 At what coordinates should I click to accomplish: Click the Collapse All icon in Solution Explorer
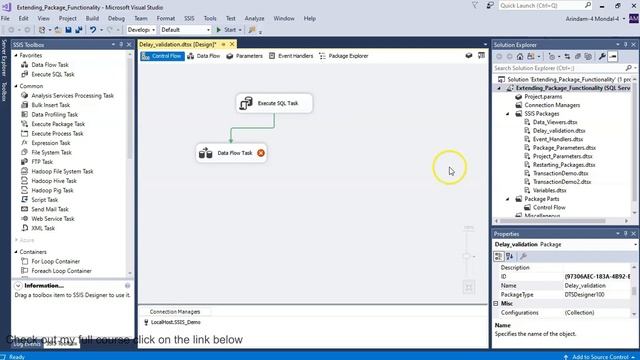pyautogui.click(x=578, y=57)
